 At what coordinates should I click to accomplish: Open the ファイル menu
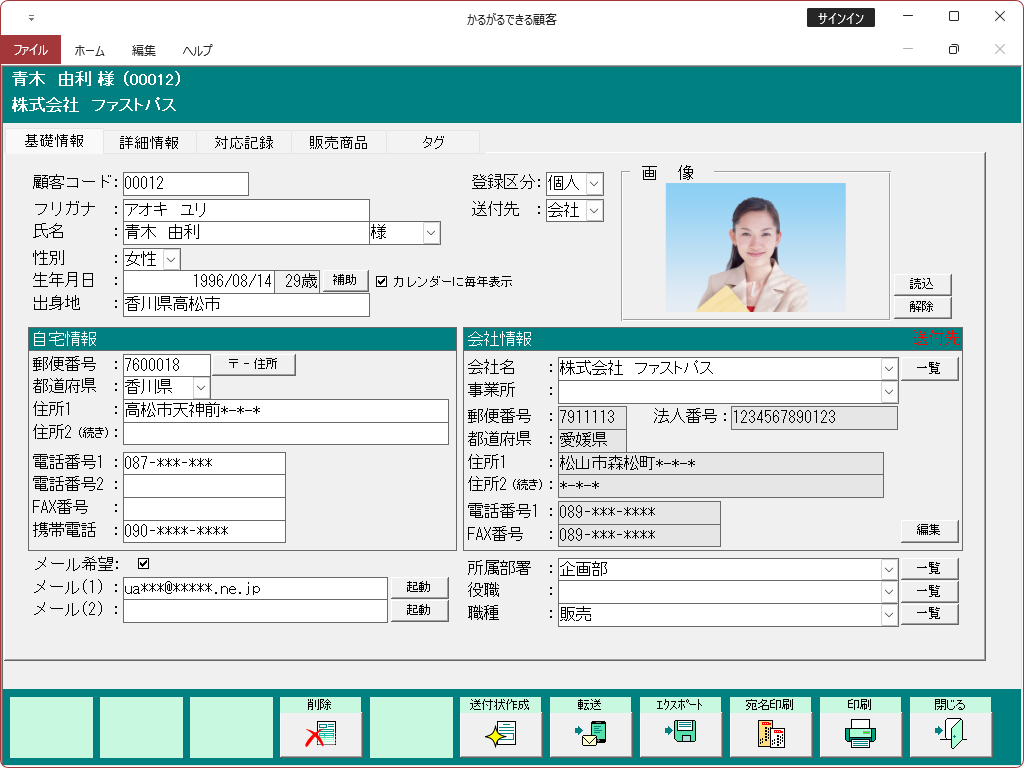click(x=31, y=50)
